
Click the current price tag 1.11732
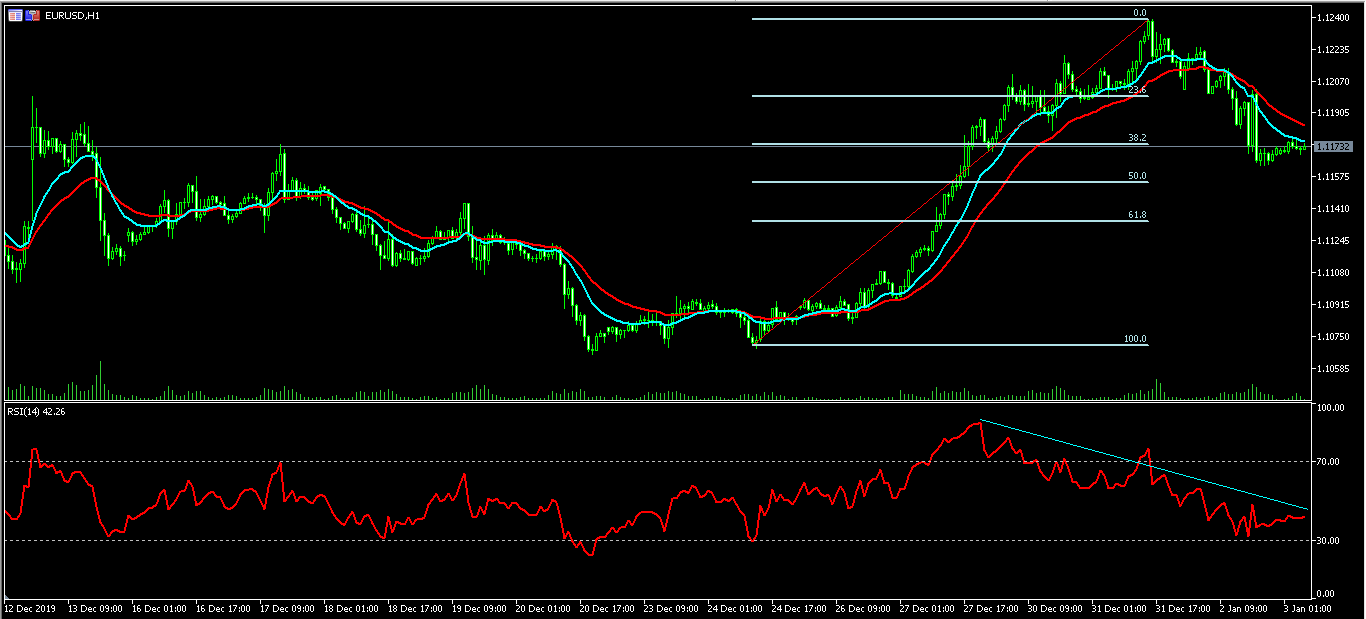pos(1333,146)
